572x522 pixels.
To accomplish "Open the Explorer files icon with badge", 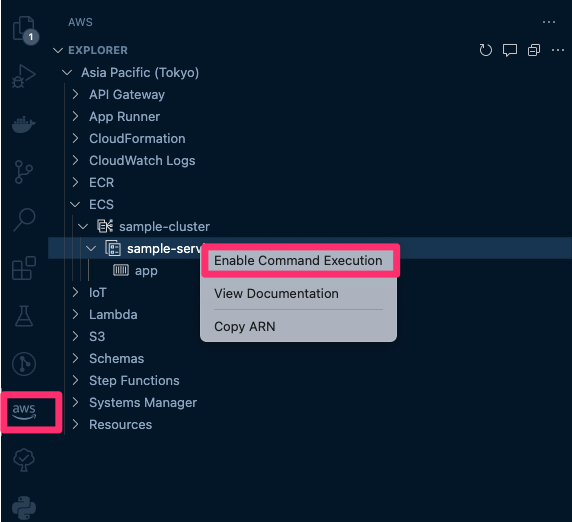I will (26, 30).
